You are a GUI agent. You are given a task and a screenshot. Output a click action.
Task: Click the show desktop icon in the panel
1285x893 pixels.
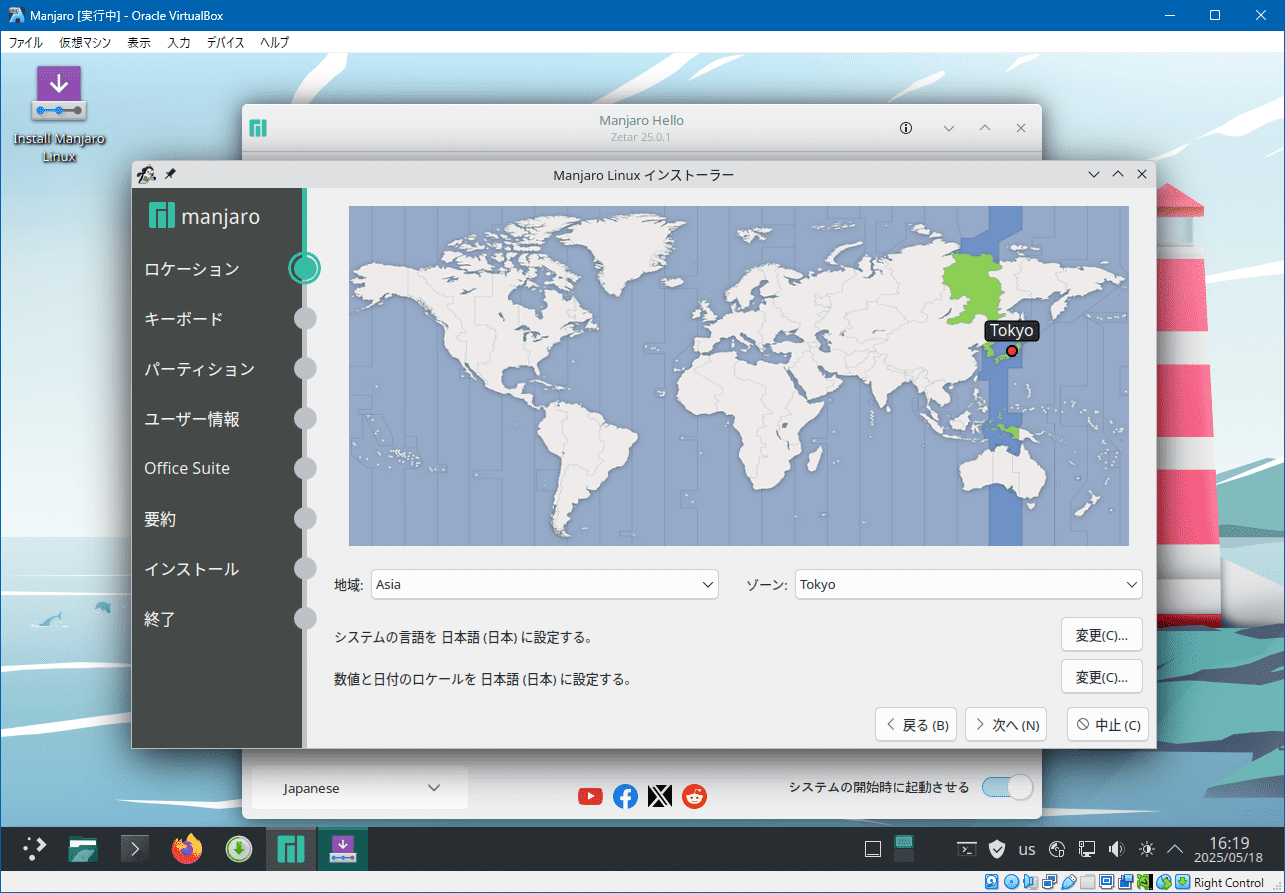[872, 849]
